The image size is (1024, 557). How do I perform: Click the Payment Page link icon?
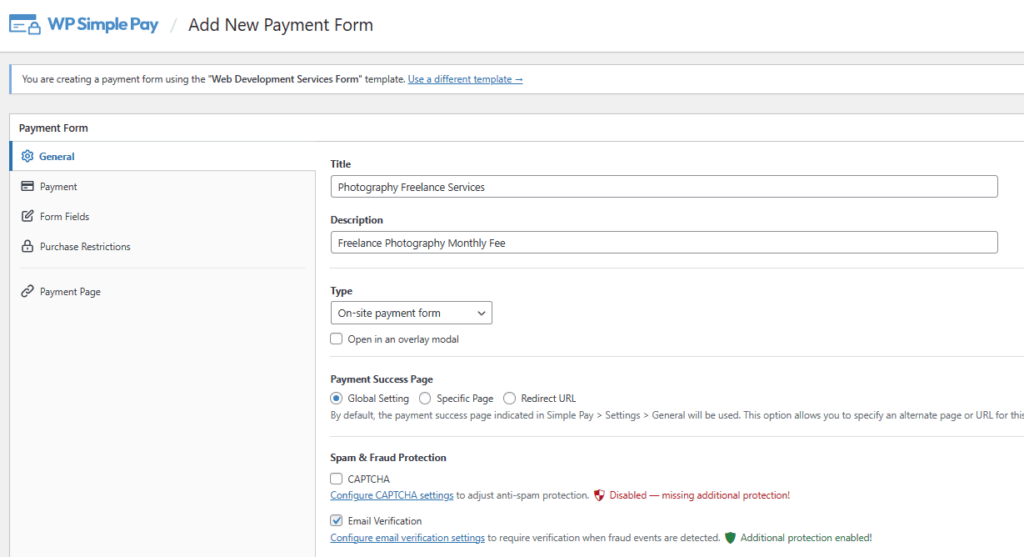pyautogui.click(x=27, y=292)
